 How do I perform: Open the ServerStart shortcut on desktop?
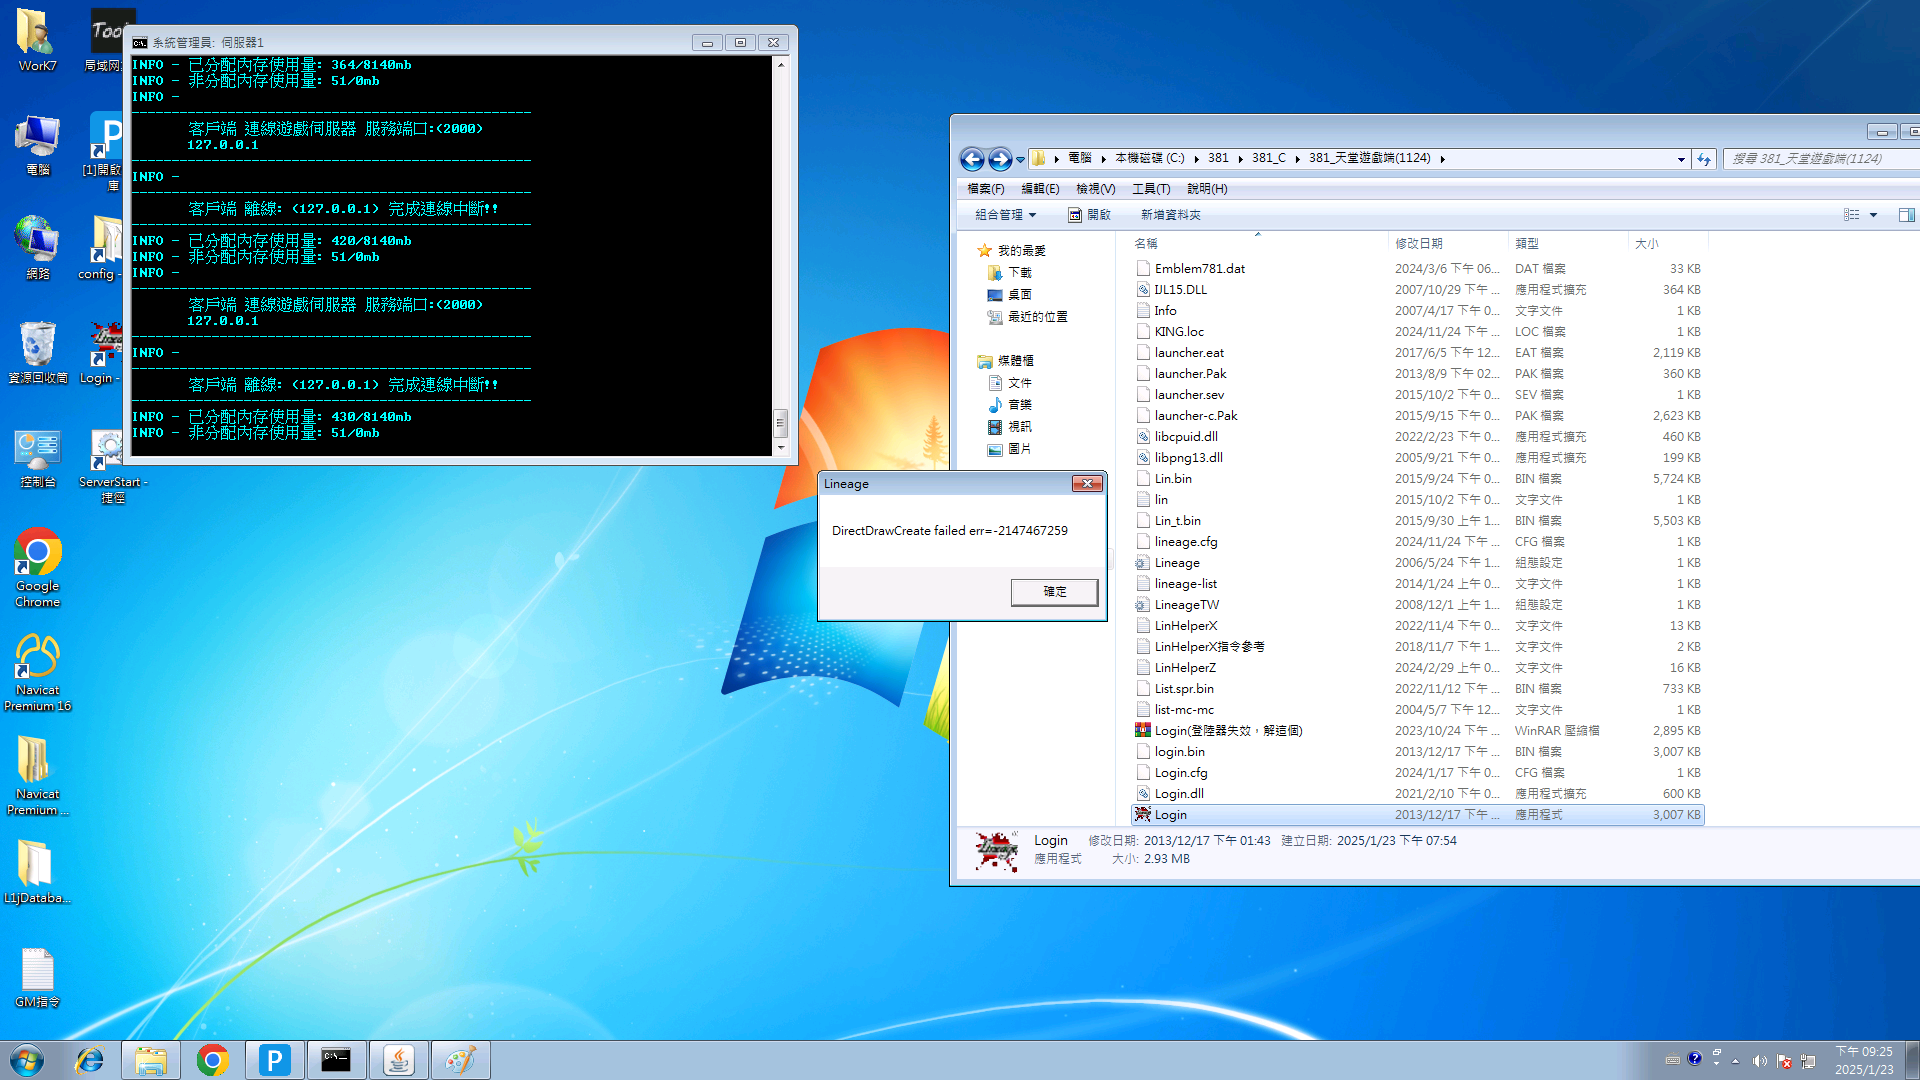coord(108,466)
